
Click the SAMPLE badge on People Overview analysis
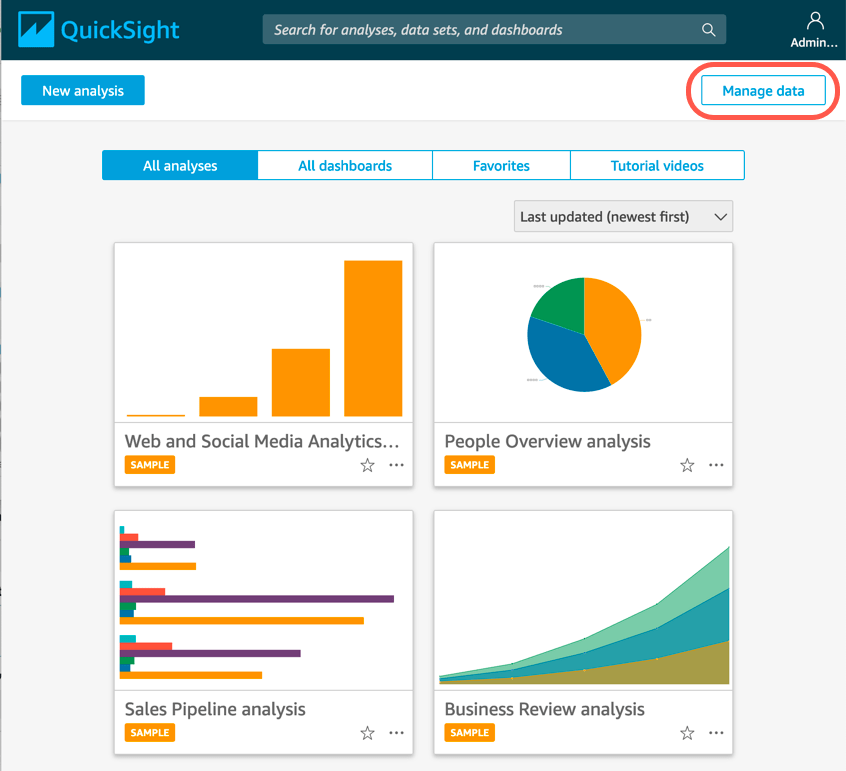pyautogui.click(x=469, y=464)
